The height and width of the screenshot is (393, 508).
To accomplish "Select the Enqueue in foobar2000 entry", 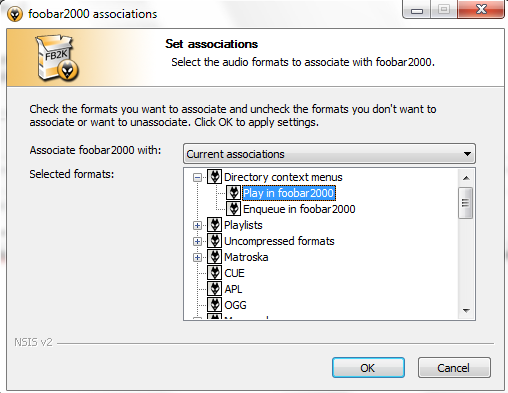I will click(x=299, y=209).
